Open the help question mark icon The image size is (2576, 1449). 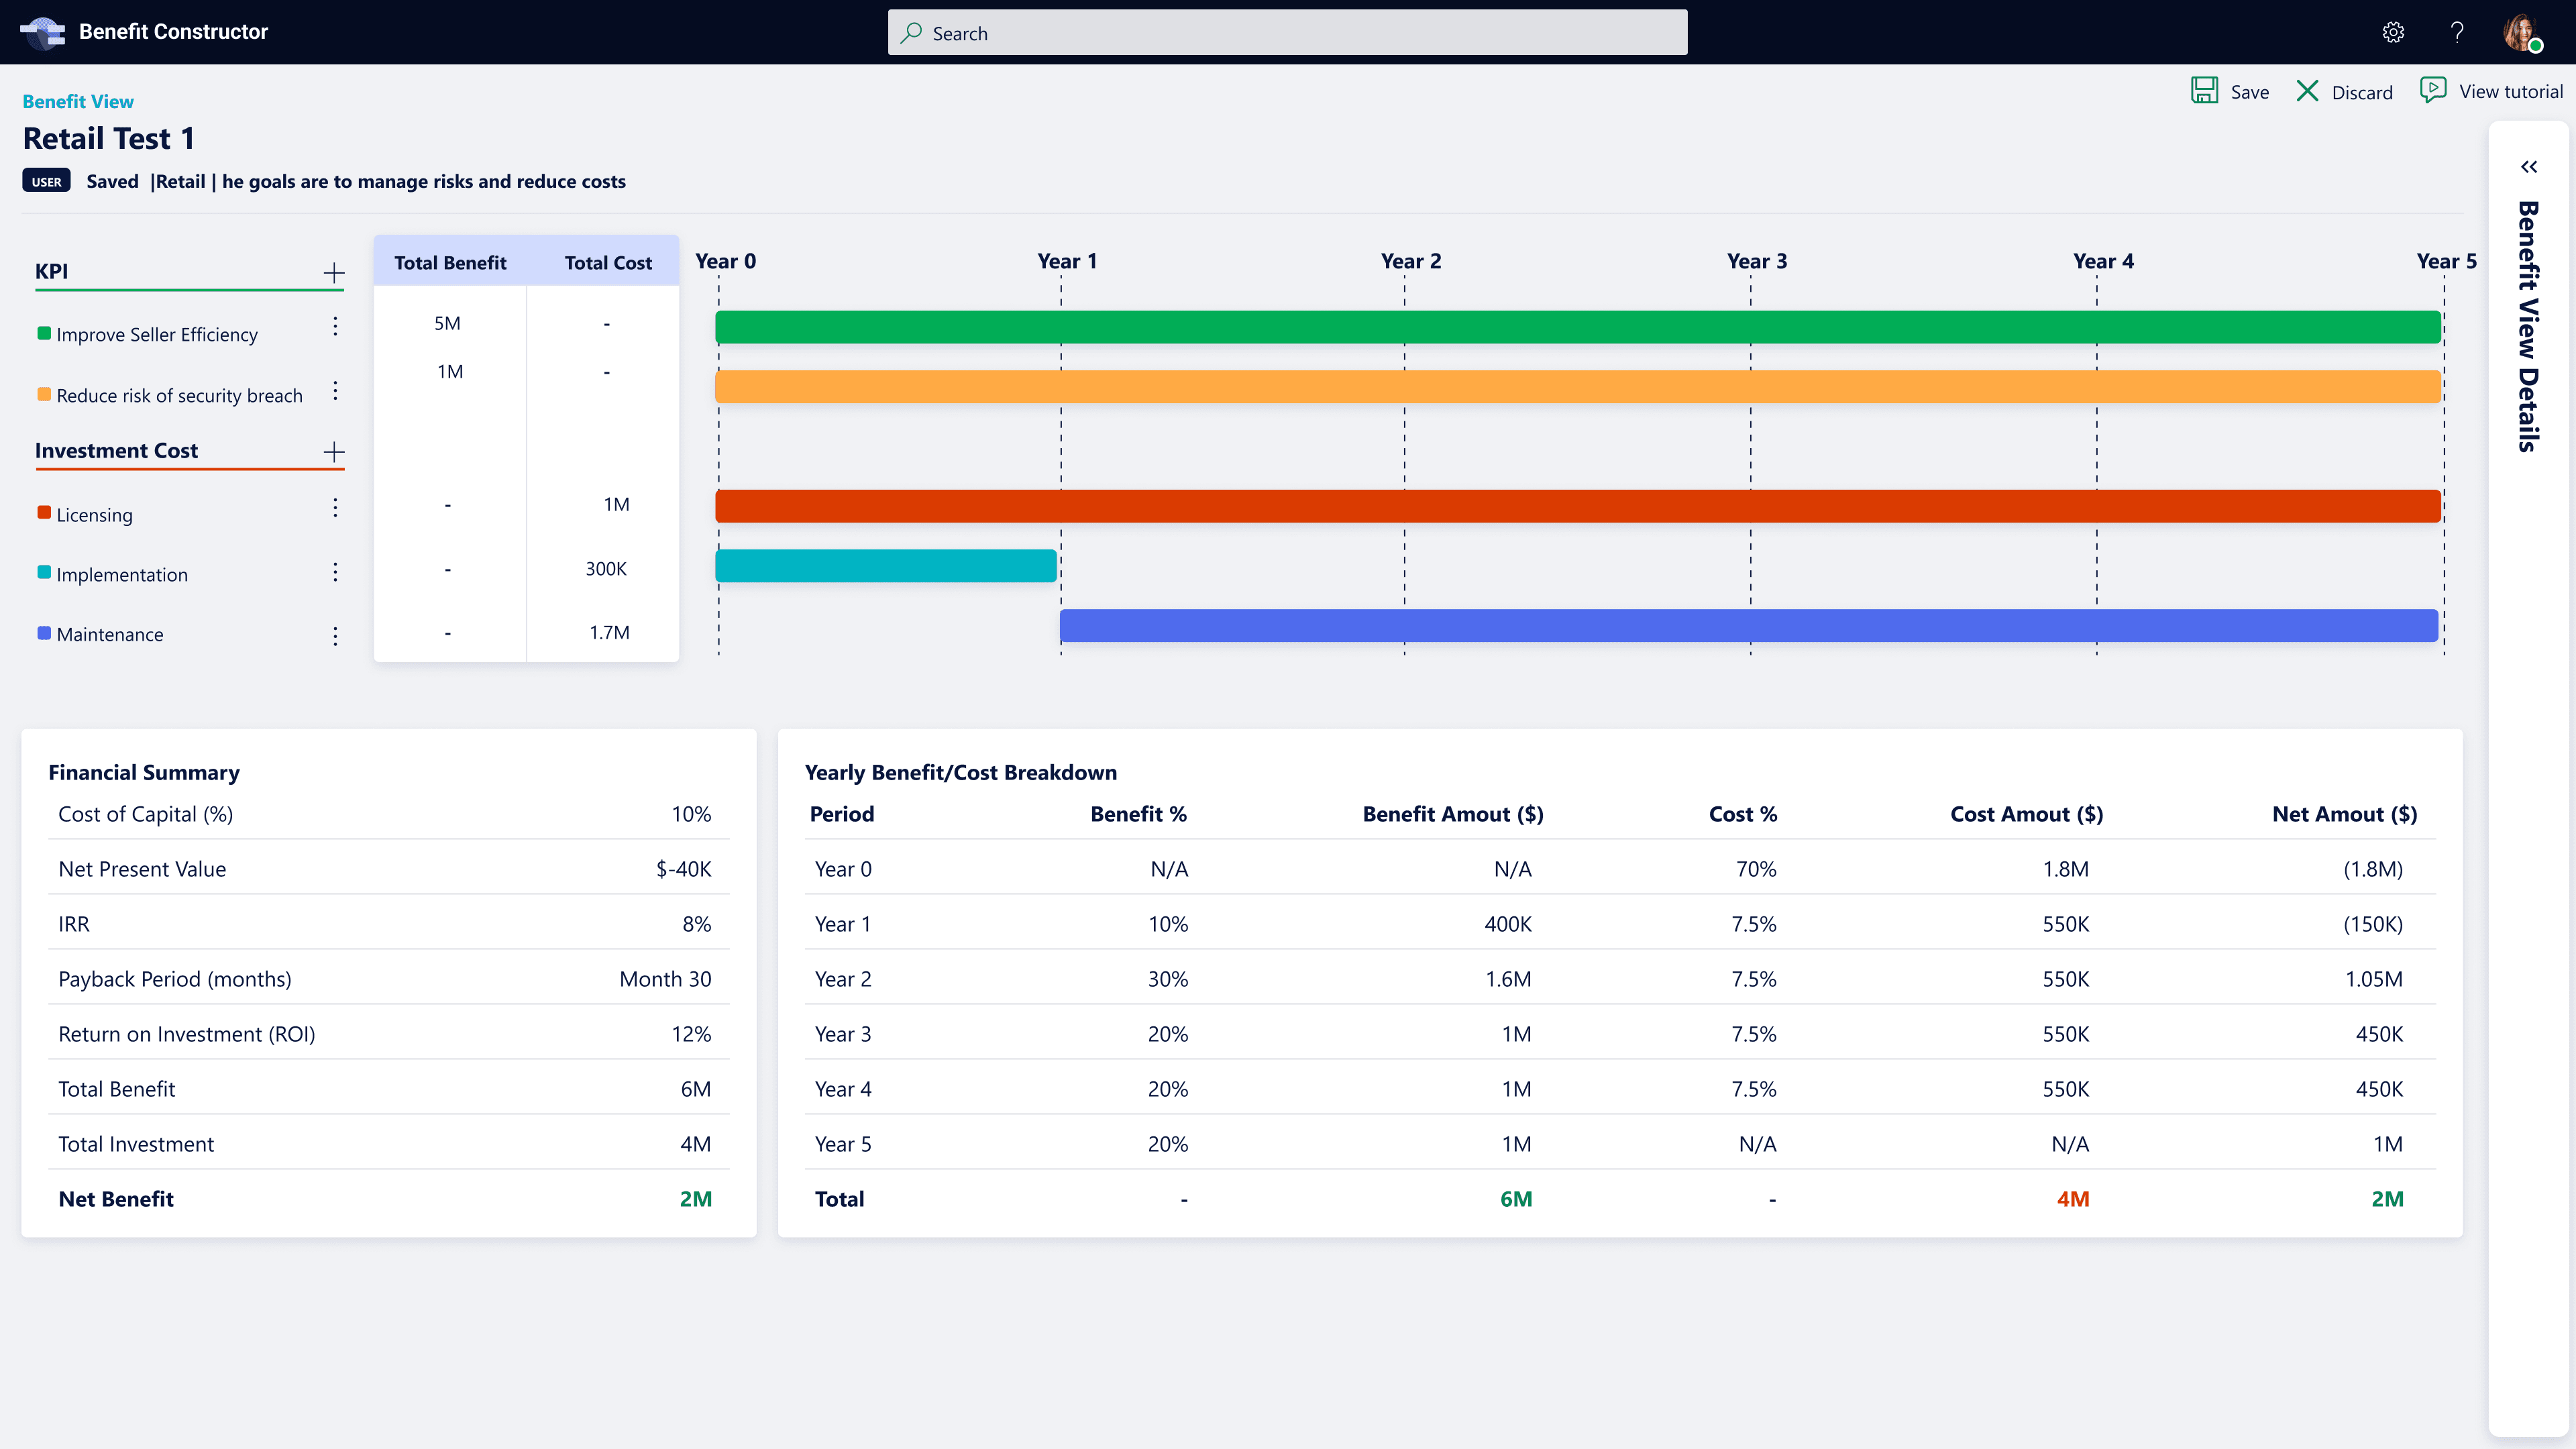click(x=2457, y=32)
